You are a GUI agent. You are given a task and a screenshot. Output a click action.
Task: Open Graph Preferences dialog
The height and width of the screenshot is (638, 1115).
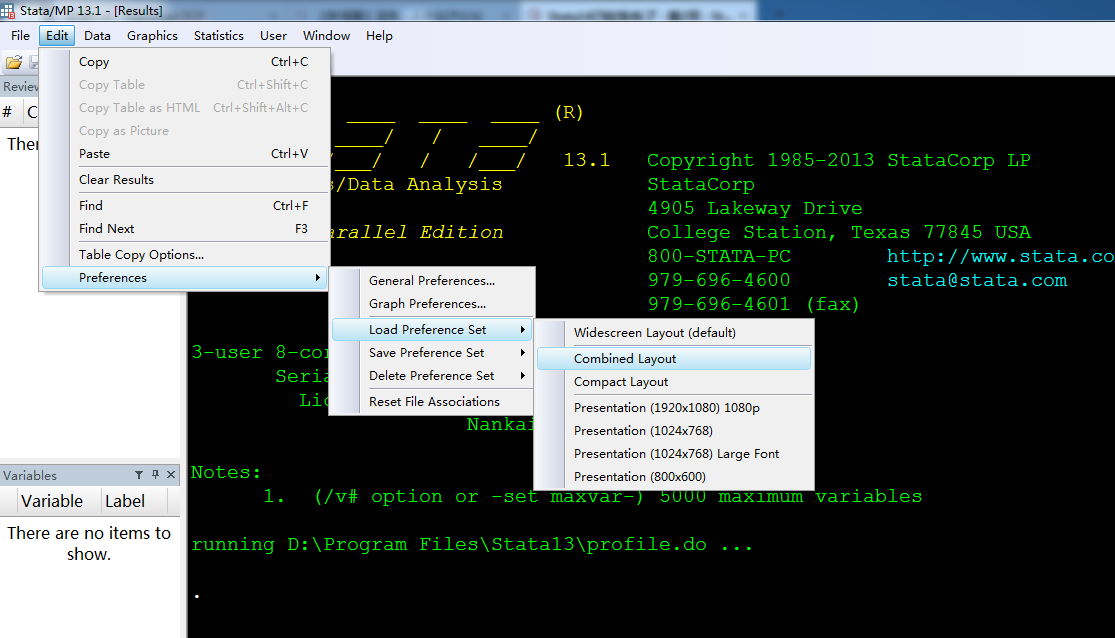click(x=427, y=304)
